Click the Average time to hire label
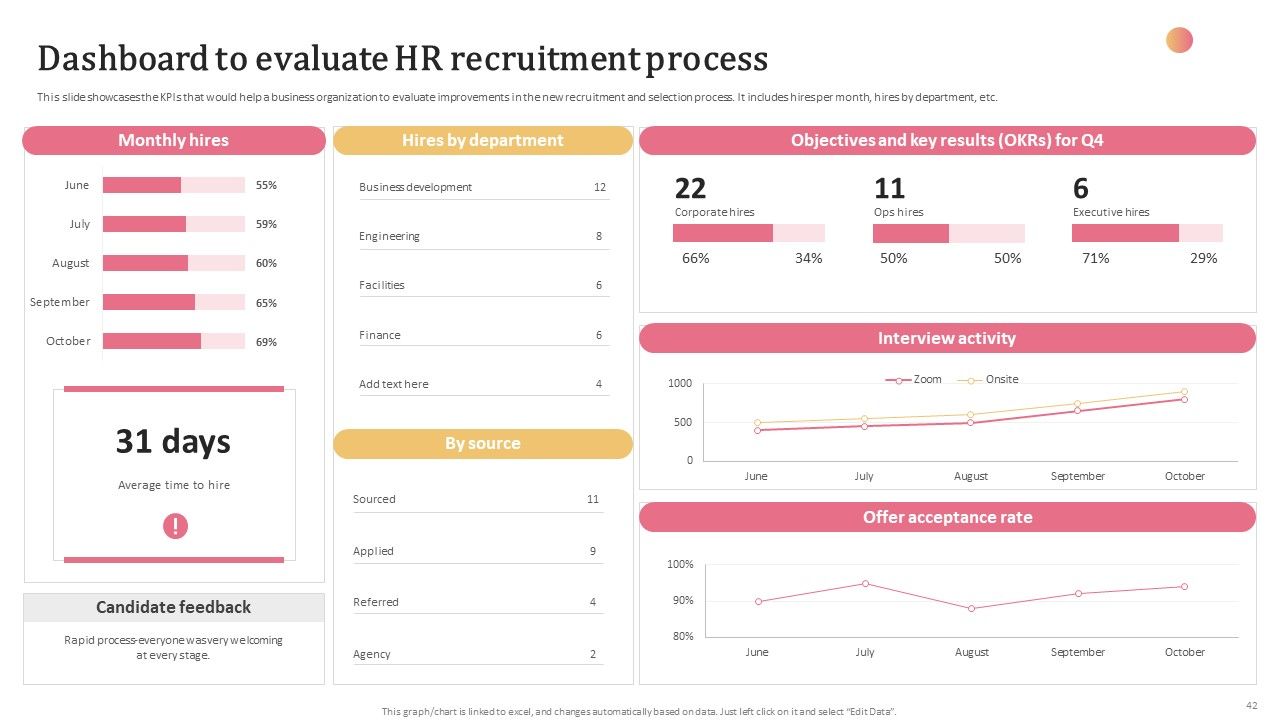The height and width of the screenshot is (720, 1280). point(174,485)
